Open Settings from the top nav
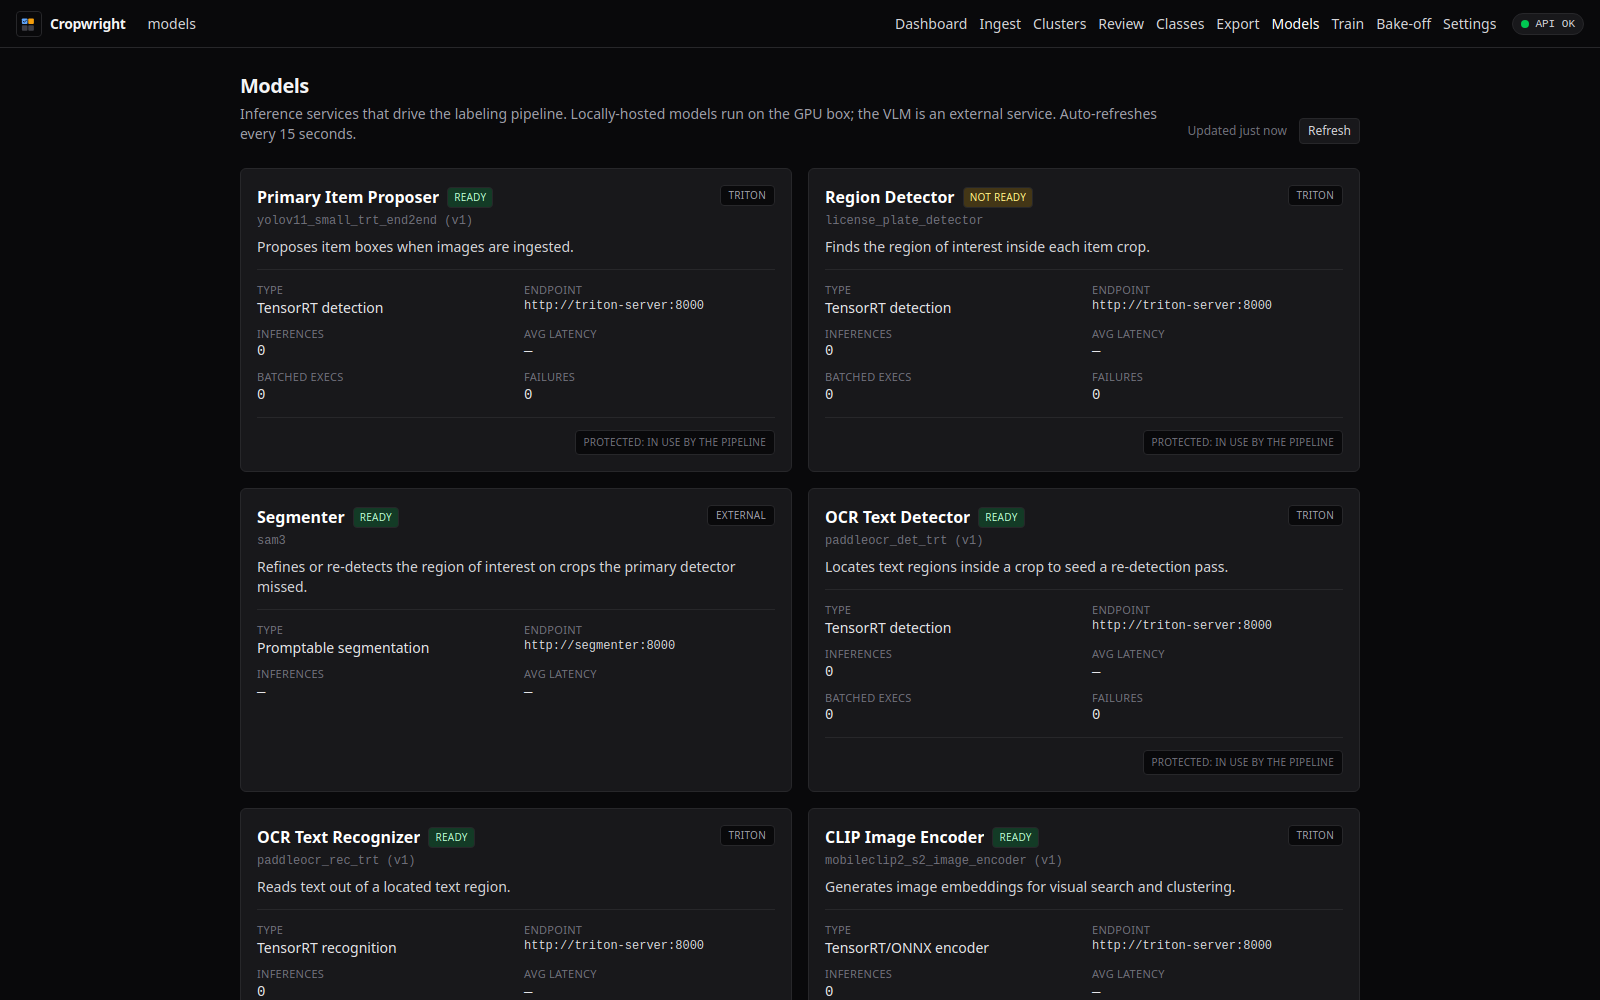This screenshot has height=1000, width=1600. [x=1469, y=24]
